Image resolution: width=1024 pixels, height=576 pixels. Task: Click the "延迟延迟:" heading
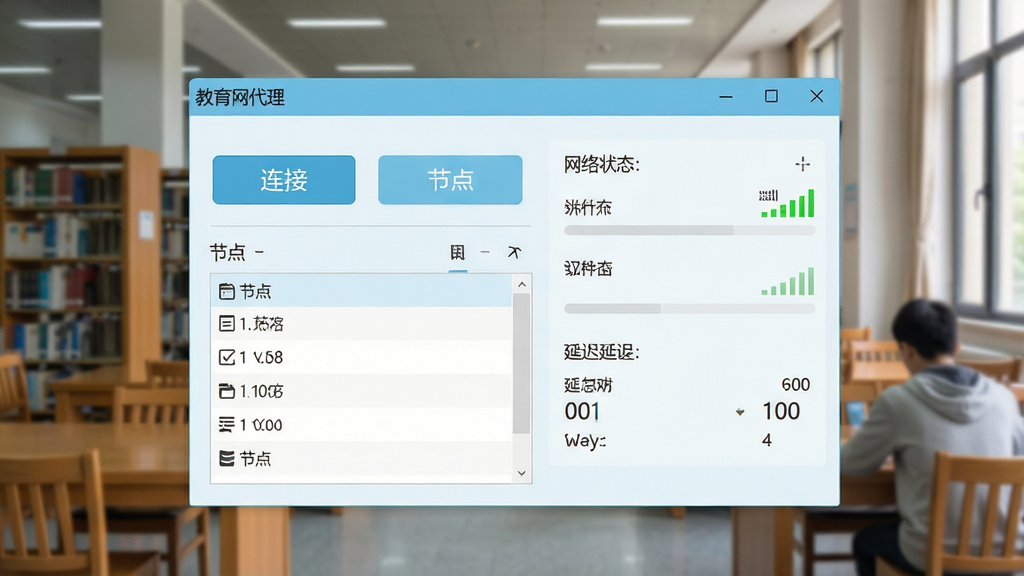(x=602, y=352)
